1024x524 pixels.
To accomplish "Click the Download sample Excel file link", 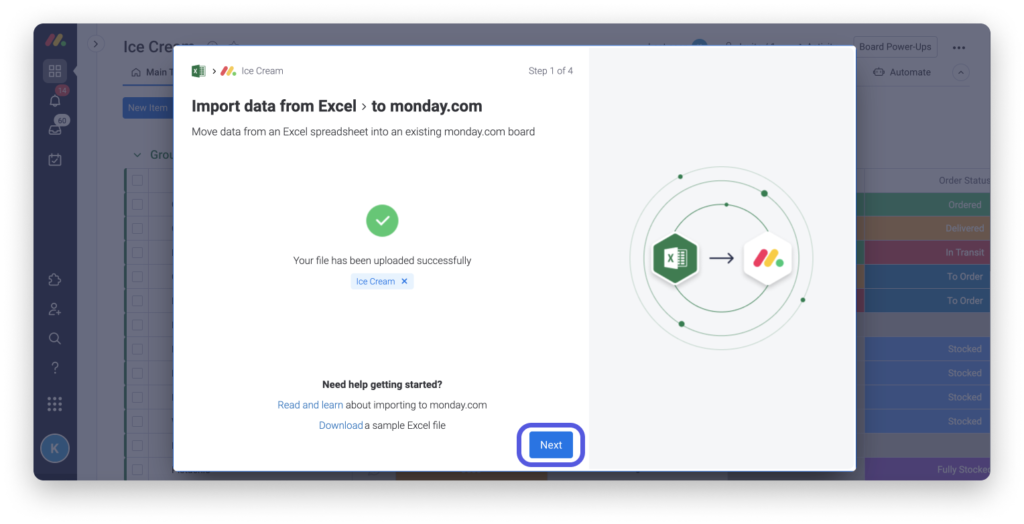I will click(340, 425).
